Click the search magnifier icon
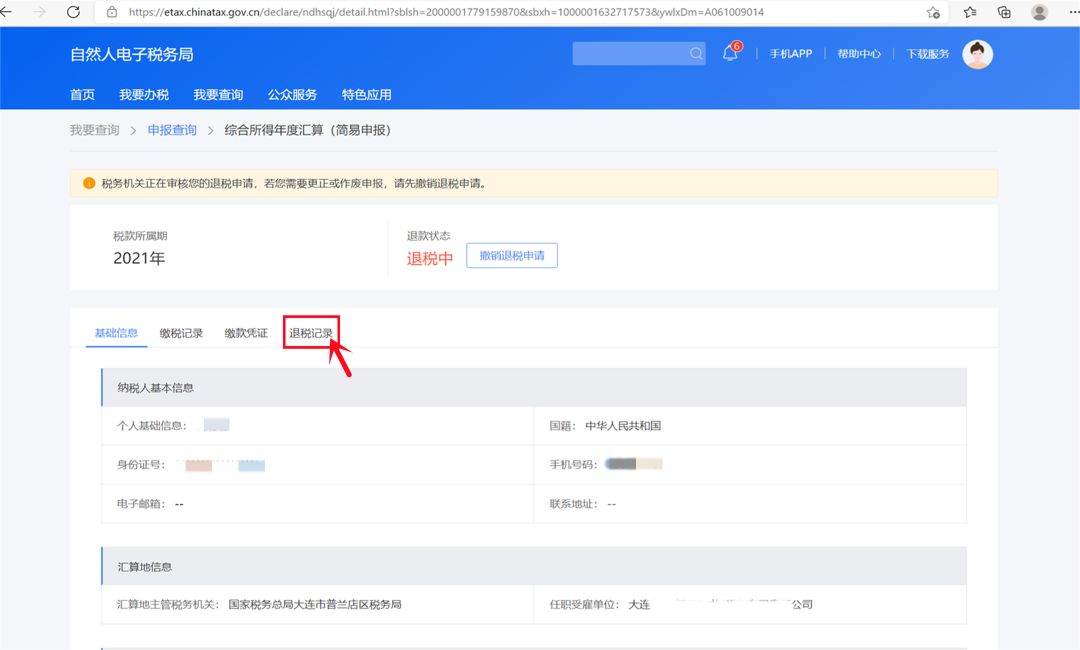Screen dimensions: 1080x650 [694, 53]
